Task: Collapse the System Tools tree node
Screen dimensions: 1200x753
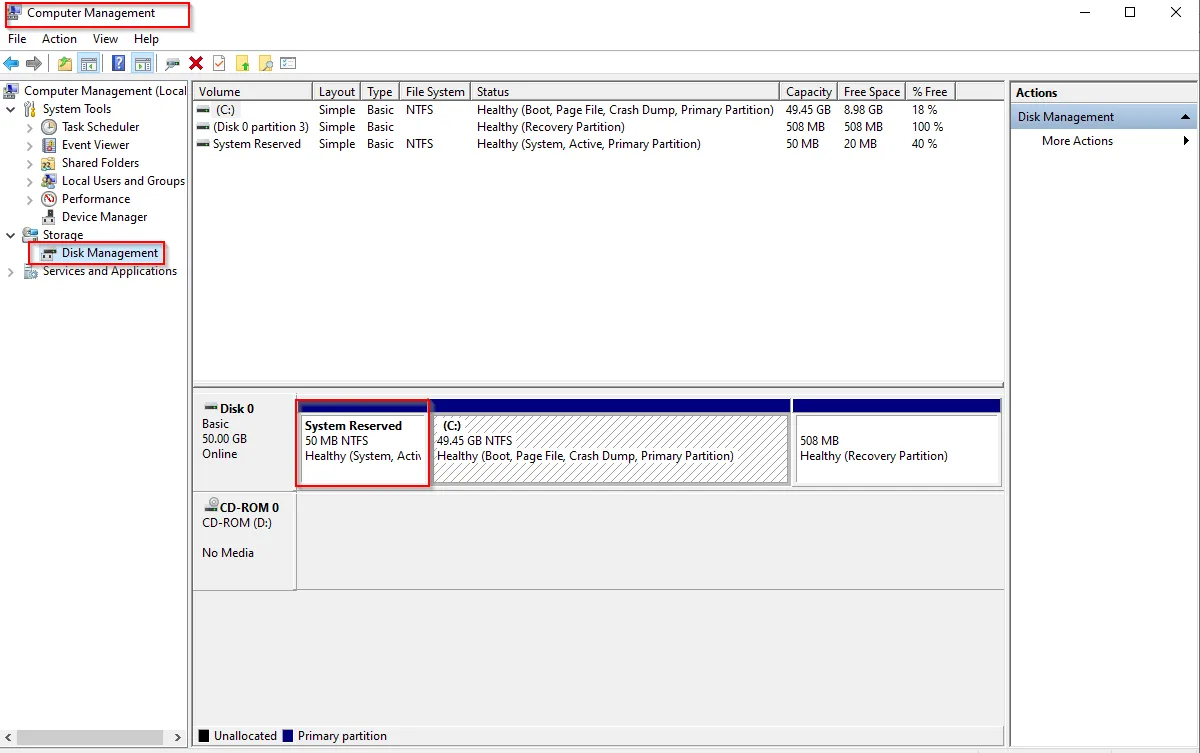Action: click(11, 109)
